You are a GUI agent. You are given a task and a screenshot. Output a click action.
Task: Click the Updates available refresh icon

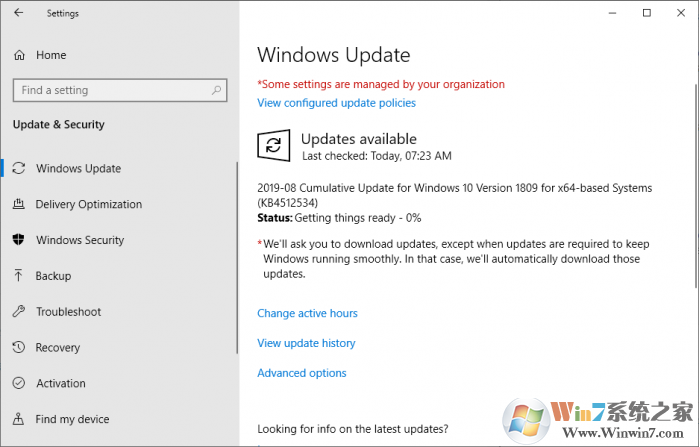pyautogui.click(x=273, y=147)
